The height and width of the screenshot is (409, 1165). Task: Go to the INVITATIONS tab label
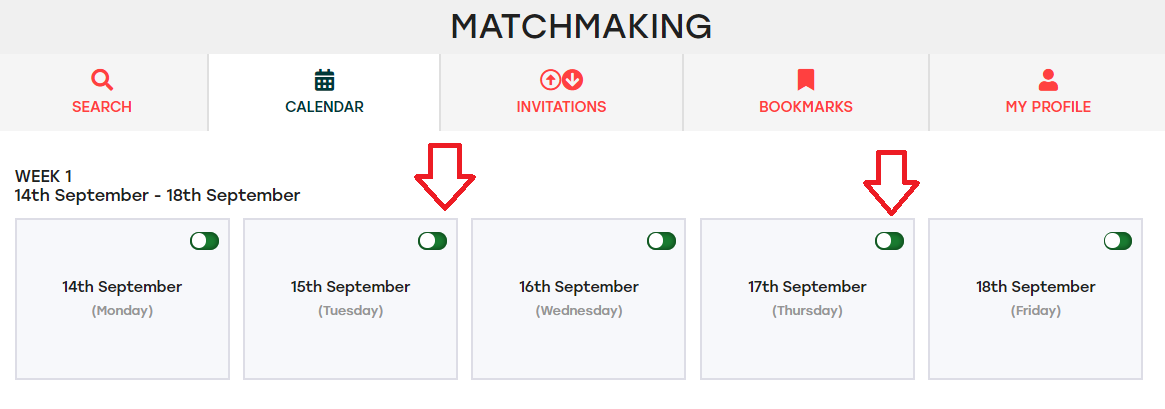click(x=562, y=107)
